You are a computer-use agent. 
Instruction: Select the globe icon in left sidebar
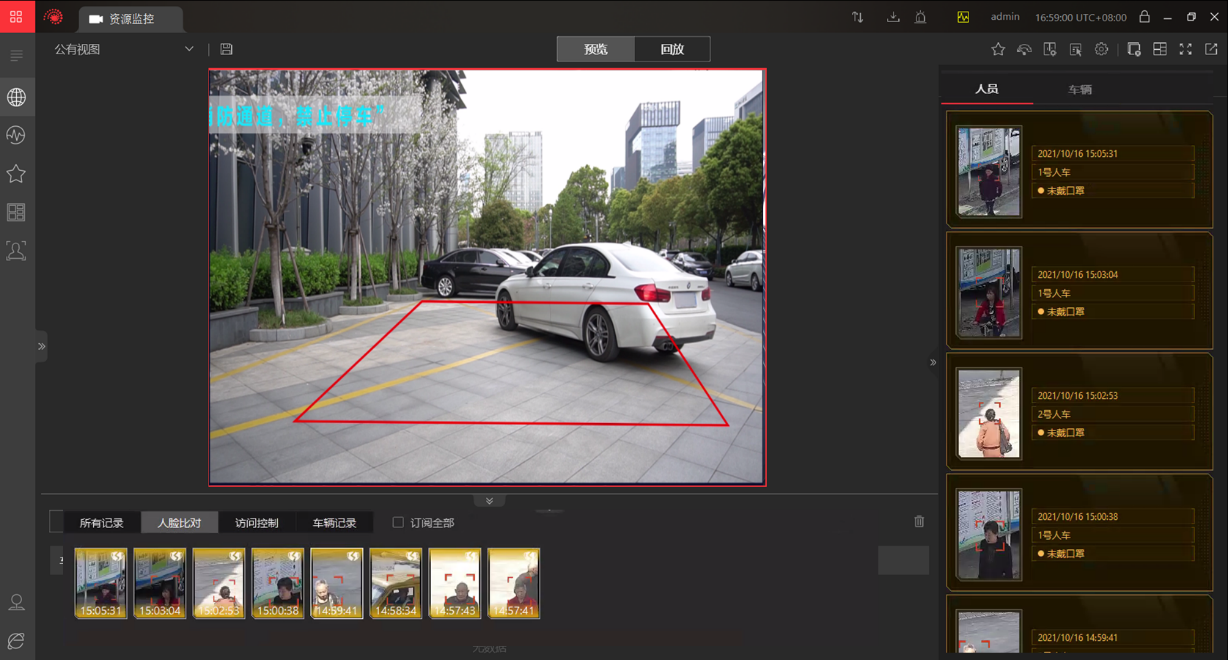click(16, 97)
